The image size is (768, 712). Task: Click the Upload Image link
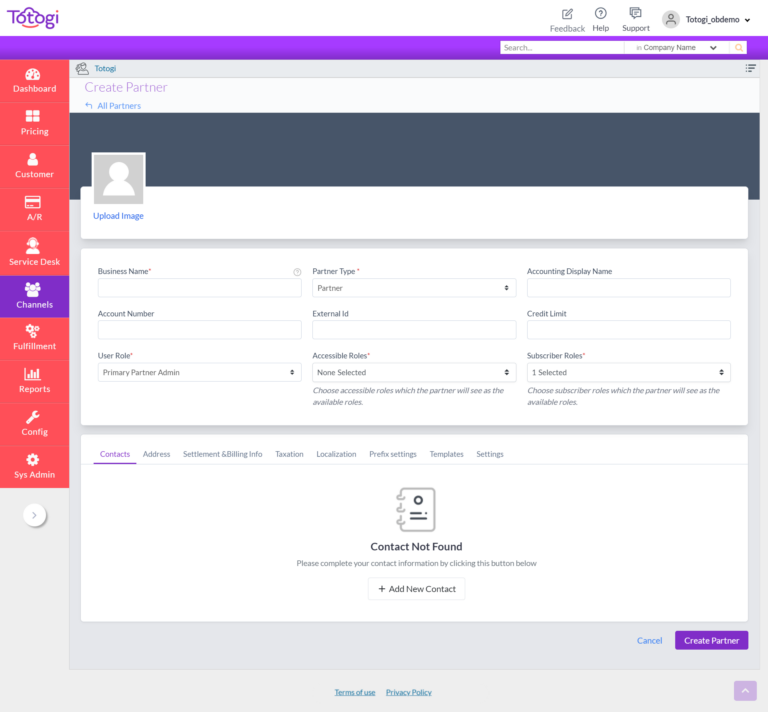pyautogui.click(x=118, y=216)
